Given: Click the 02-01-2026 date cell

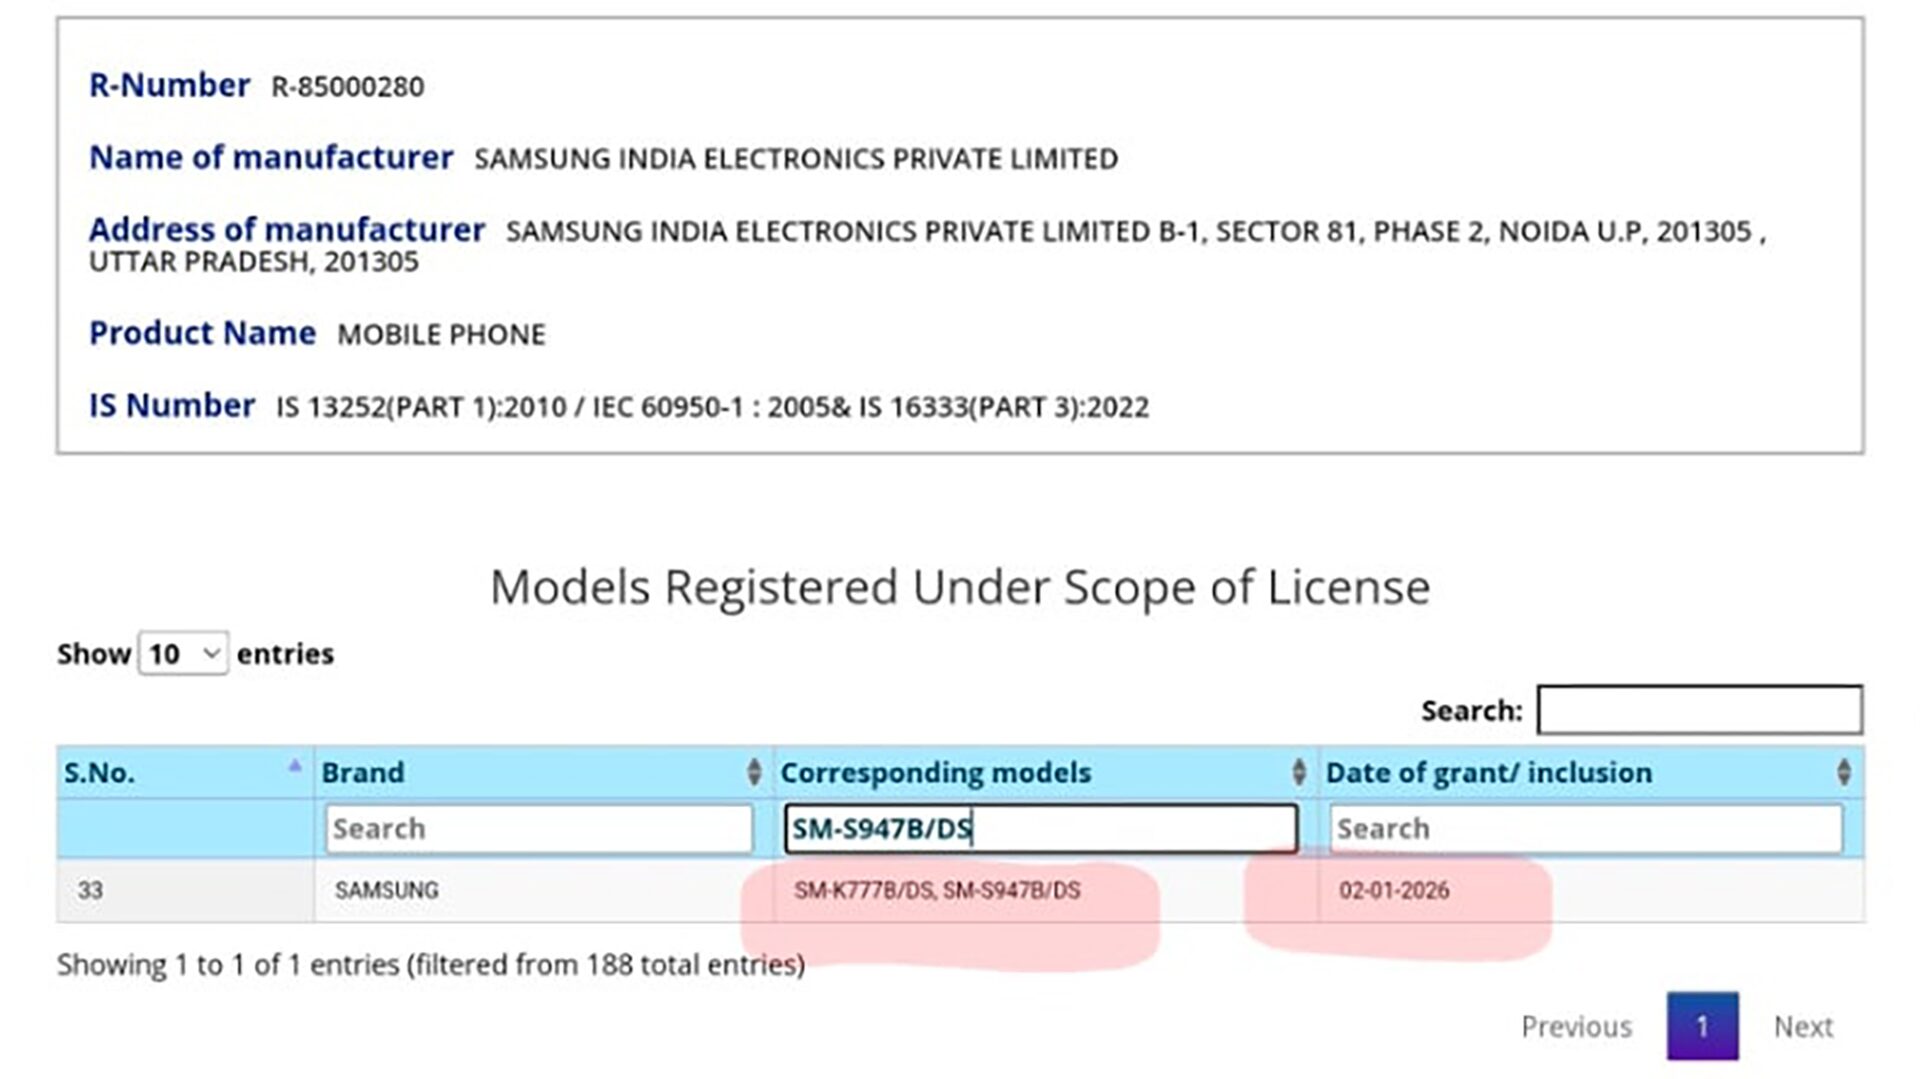Looking at the screenshot, I should [x=1394, y=891].
